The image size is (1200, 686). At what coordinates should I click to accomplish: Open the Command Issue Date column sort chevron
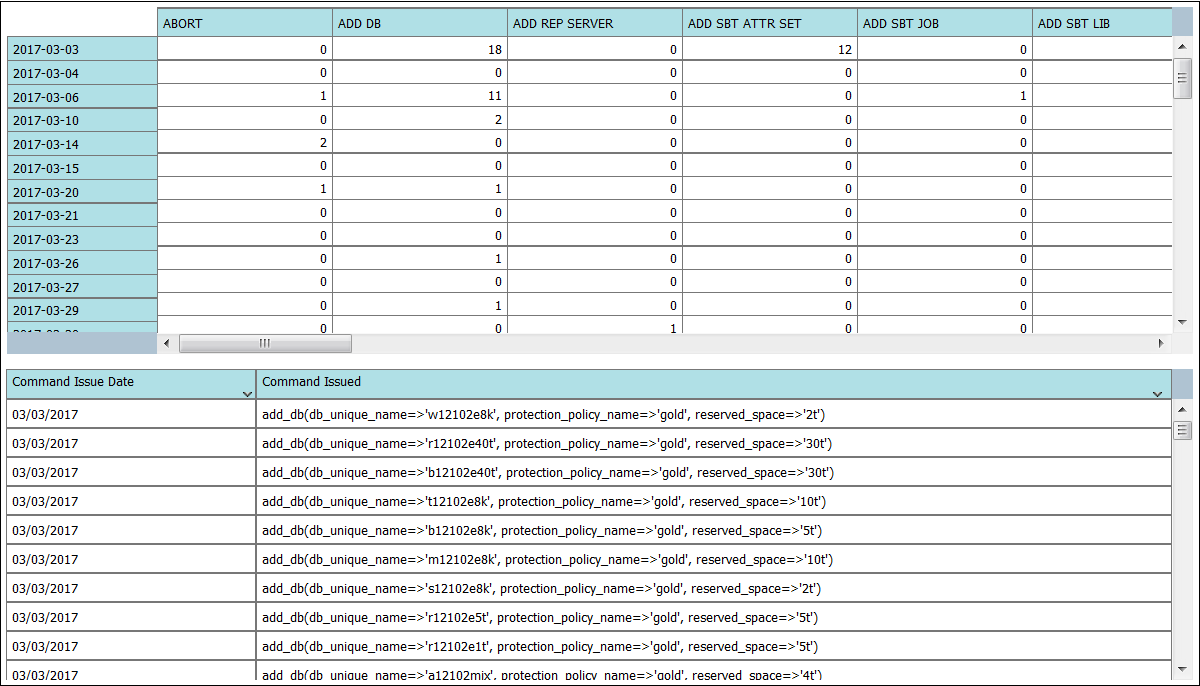click(x=247, y=395)
